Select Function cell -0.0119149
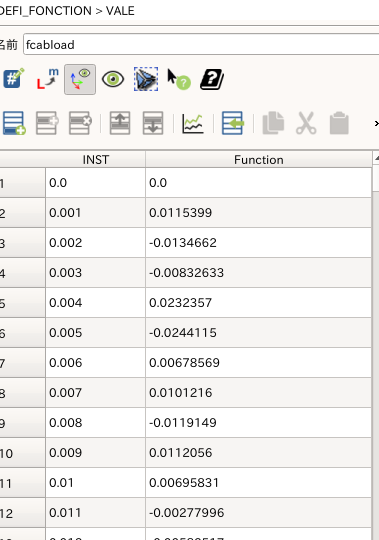Image resolution: width=379 pixels, height=540 pixels. pyautogui.click(x=259, y=423)
